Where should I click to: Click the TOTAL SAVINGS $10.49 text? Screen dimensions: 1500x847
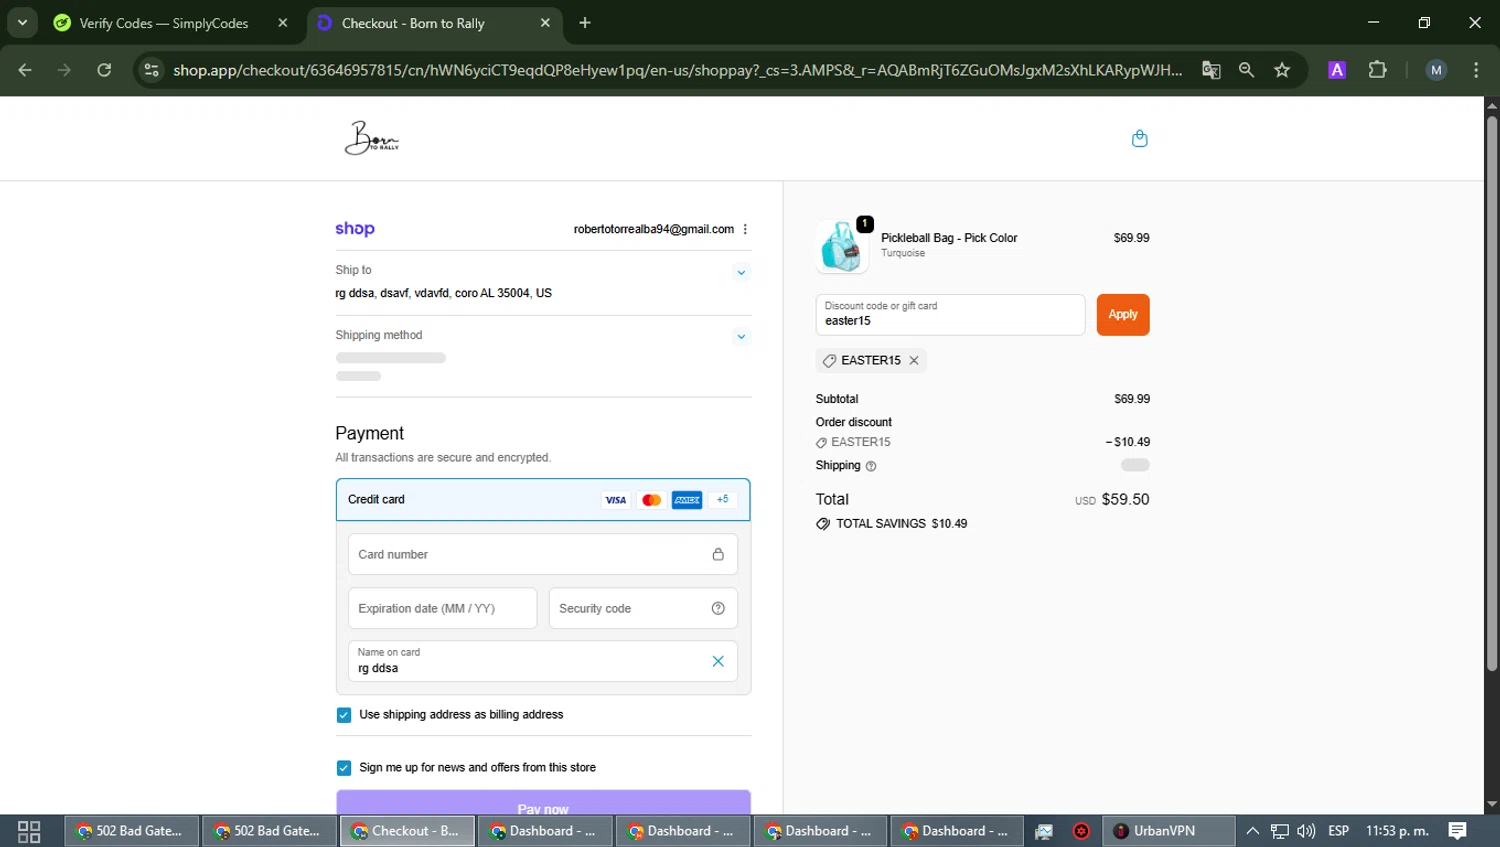(x=901, y=524)
